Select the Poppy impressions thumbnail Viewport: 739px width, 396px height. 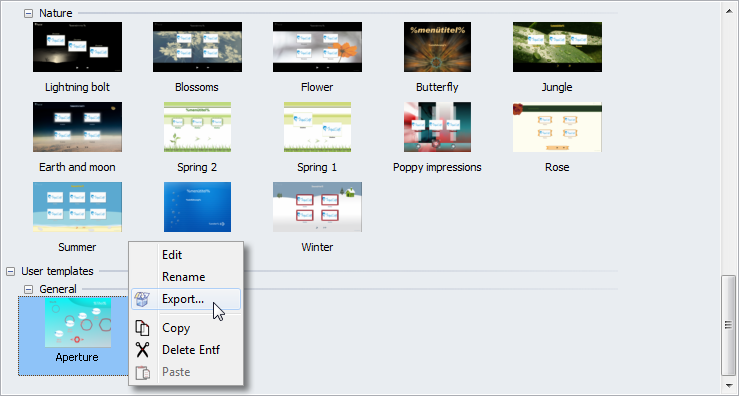[x=437, y=127]
